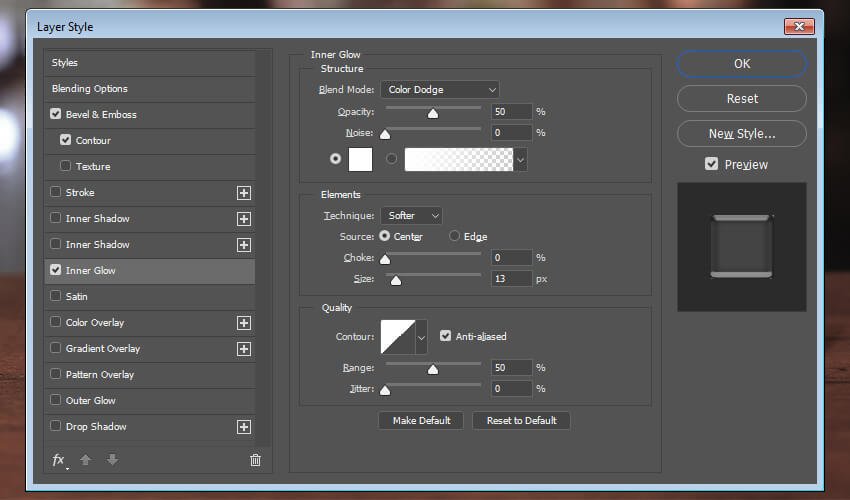Select the Outer Glow effect row
Viewport: 850px width, 500px height.
(x=150, y=401)
